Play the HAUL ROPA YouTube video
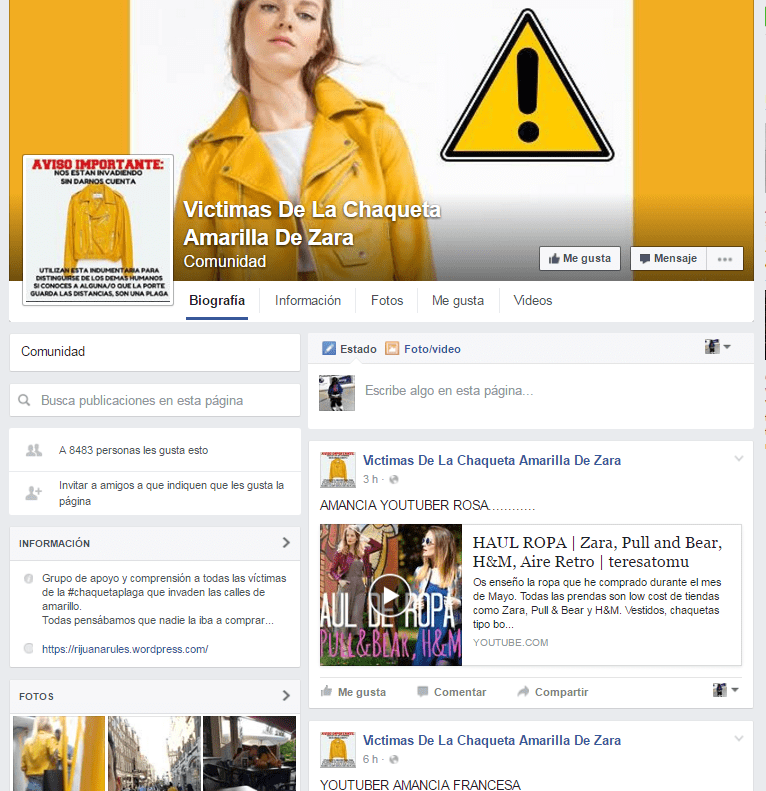The height and width of the screenshot is (791, 766). 391,596
